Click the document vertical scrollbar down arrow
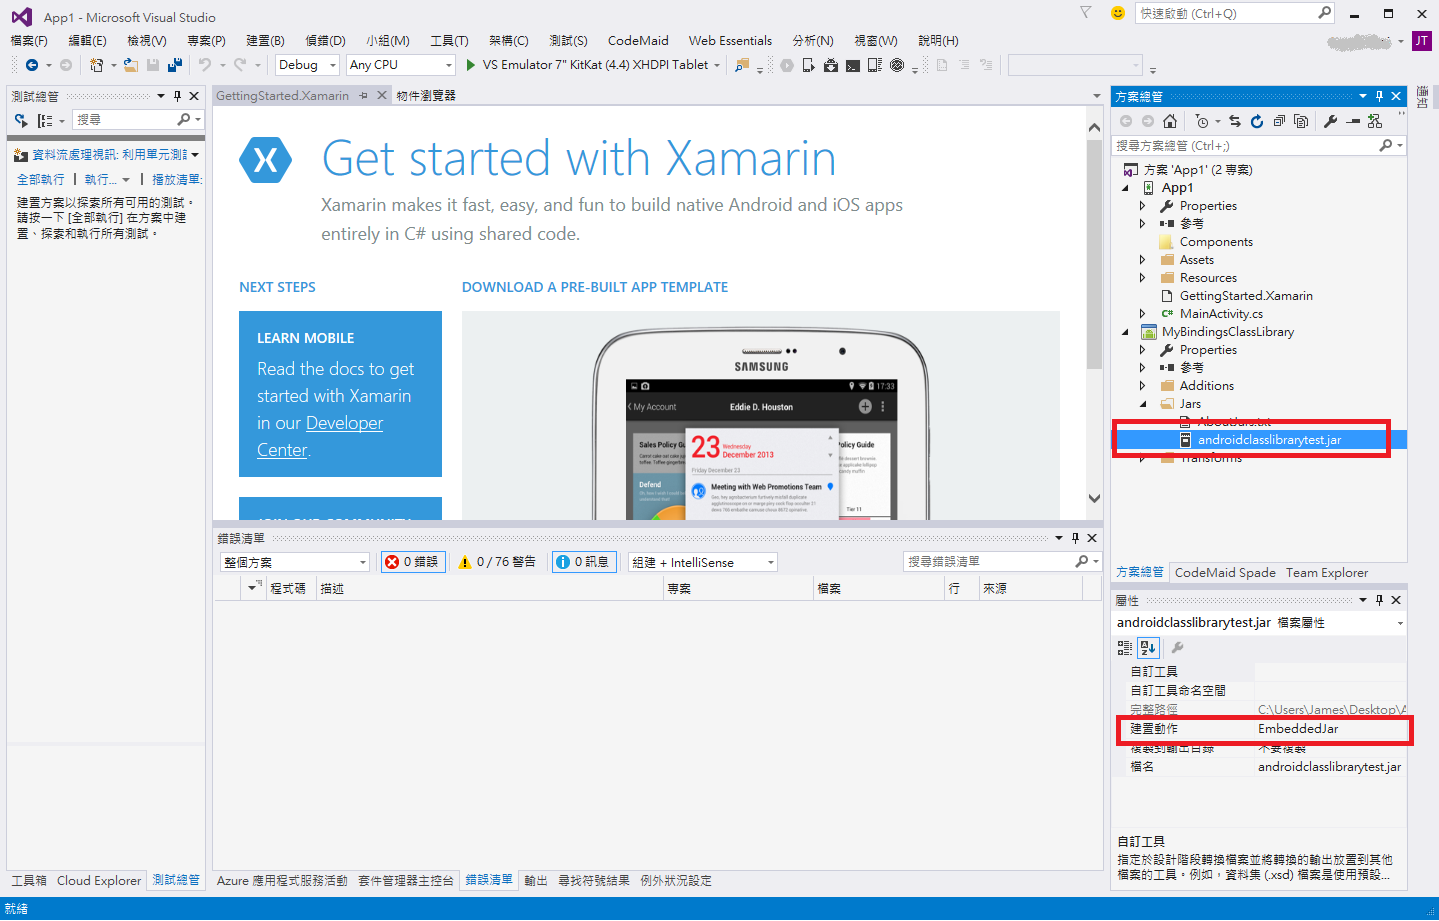The width and height of the screenshot is (1439, 921). (1094, 498)
